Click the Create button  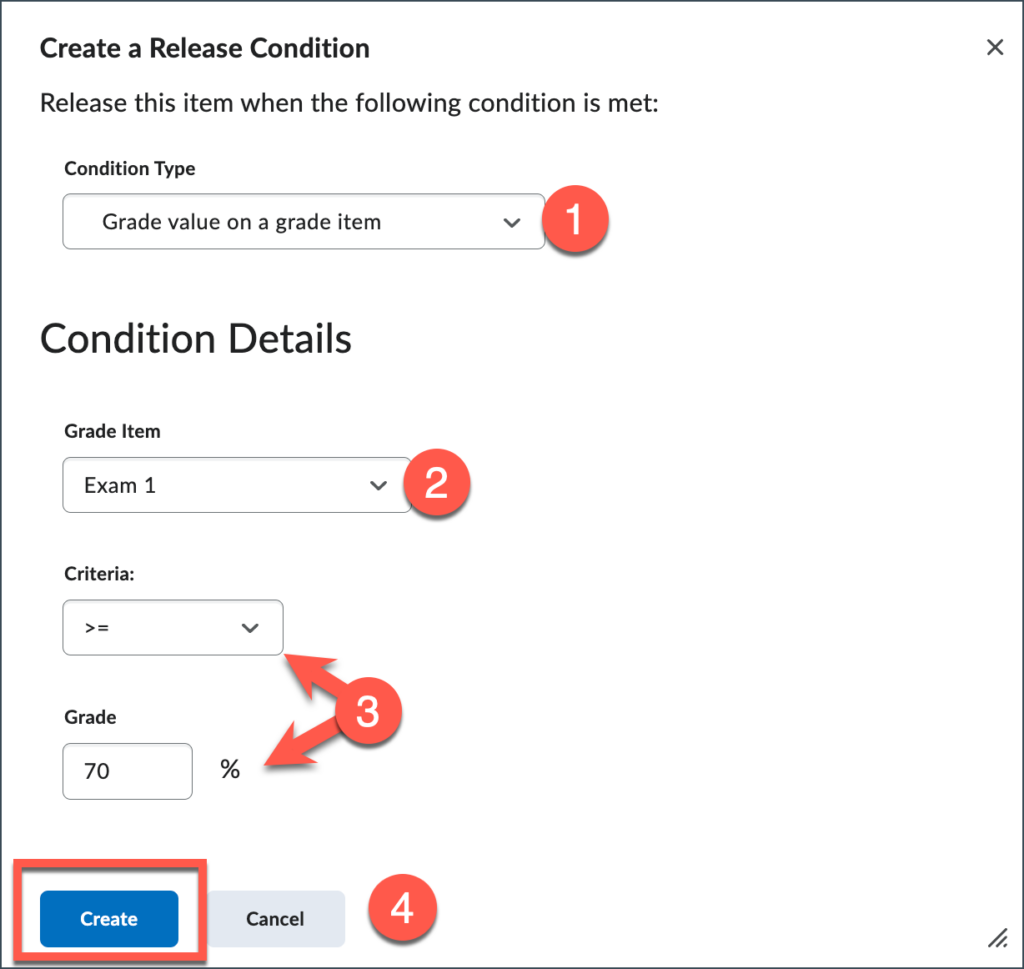108,918
